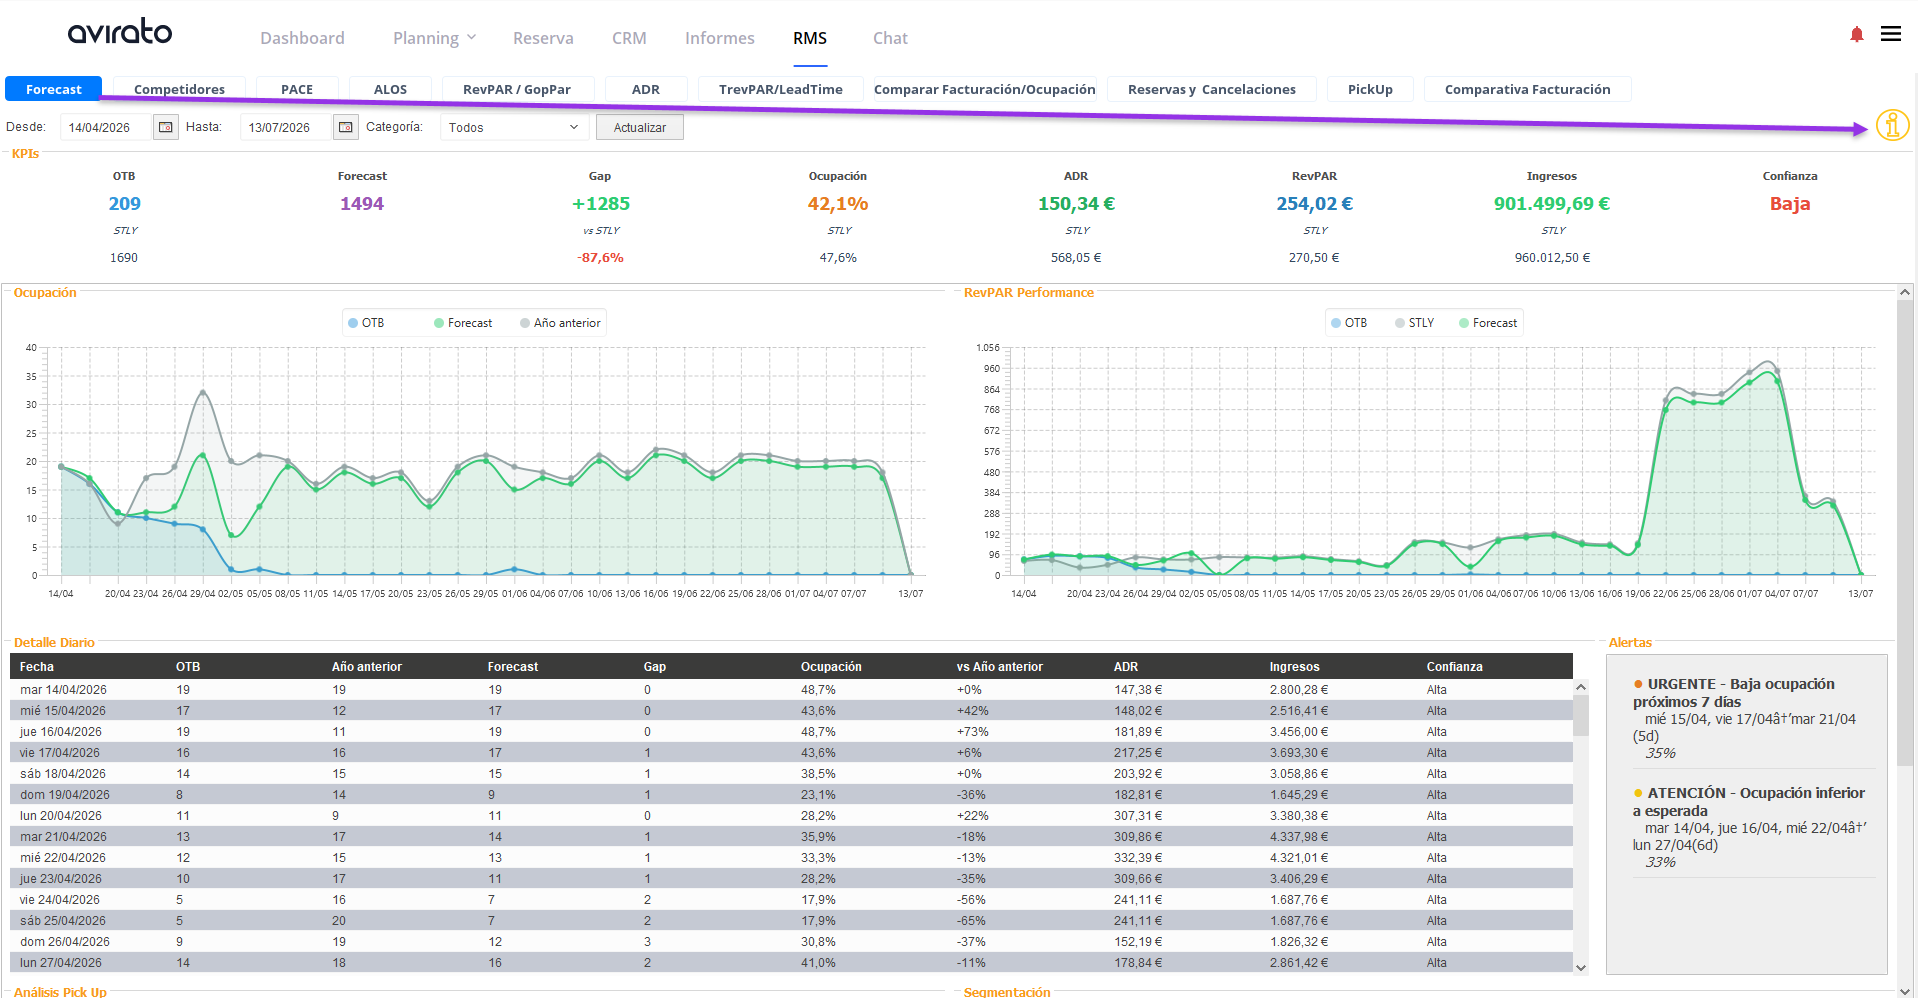Select the row lun 20/04/2026
The image size is (1918, 998).
click(791, 816)
